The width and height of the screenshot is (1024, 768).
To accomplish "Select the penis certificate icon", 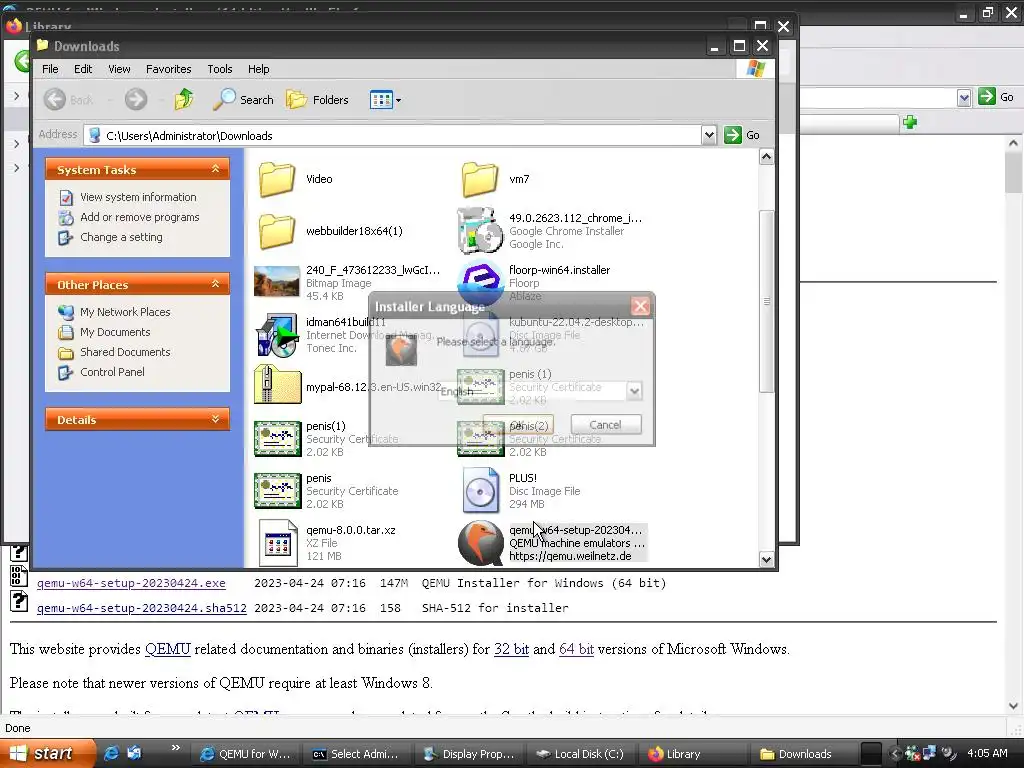I will [277, 490].
